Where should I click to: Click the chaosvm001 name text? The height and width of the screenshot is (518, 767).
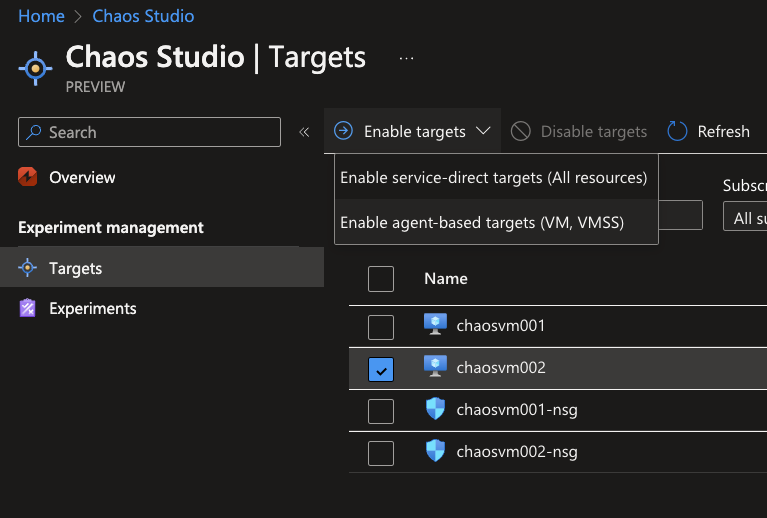click(500, 325)
